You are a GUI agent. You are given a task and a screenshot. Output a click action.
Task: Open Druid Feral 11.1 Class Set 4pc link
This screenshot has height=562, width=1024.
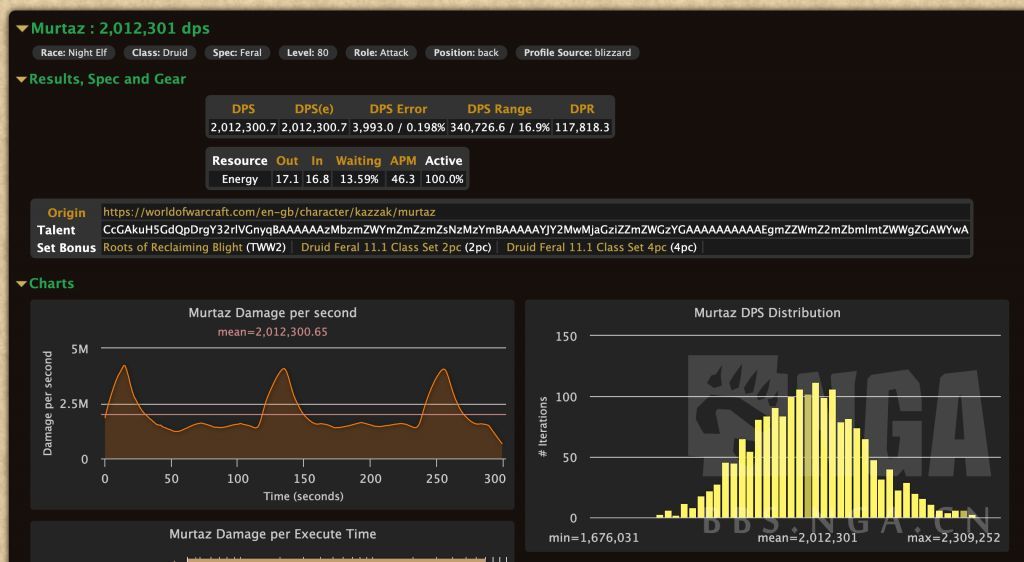[x=587, y=247]
